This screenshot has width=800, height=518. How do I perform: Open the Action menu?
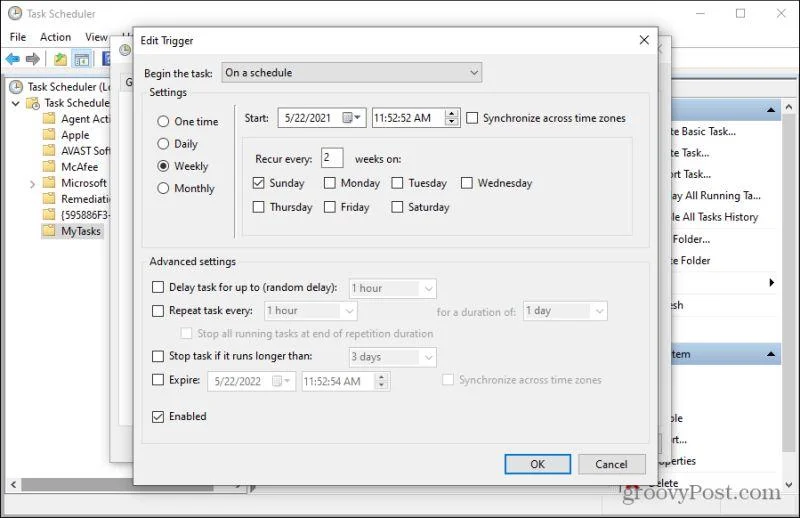56,37
